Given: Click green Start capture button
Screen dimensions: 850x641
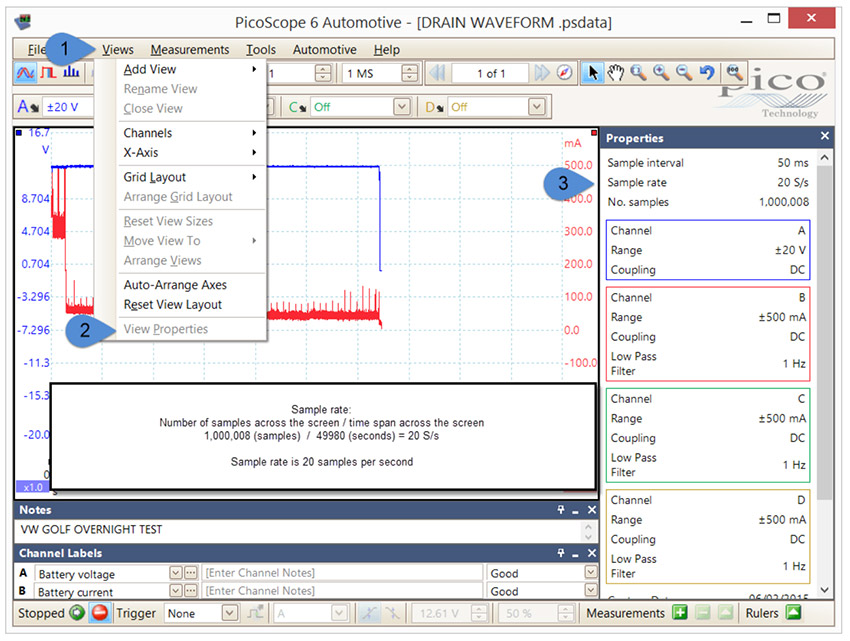Looking at the screenshot, I should click(x=77, y=613).
